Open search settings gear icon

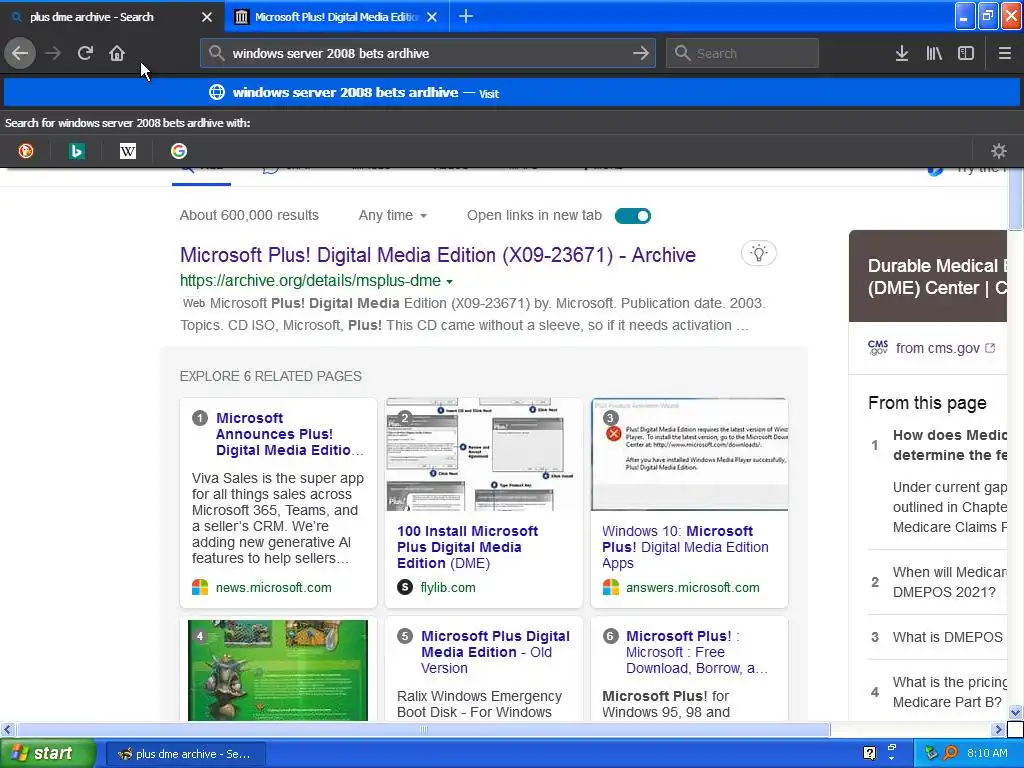[x=999, y=151]
